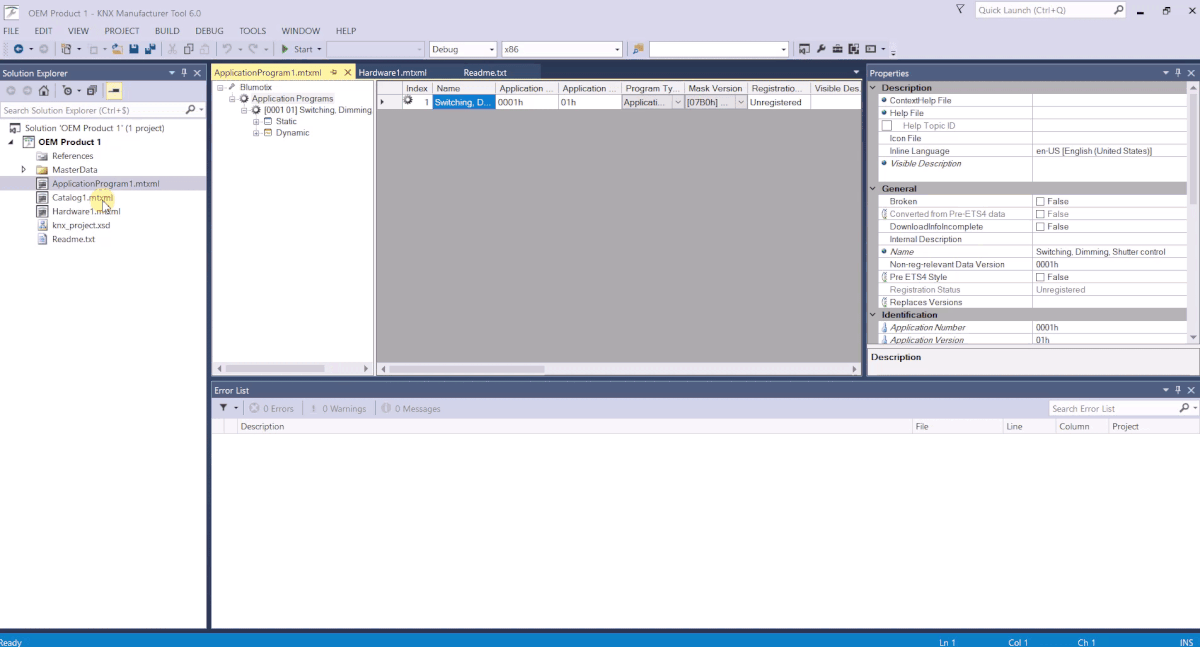Open the PROJECT menu
1200x647 pixels.
[122, 31]
